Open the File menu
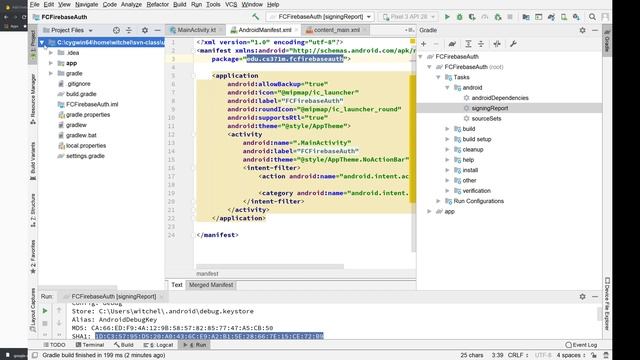This screenshot has height=360, width=640. pyautogui.click(x=35, y=4)
